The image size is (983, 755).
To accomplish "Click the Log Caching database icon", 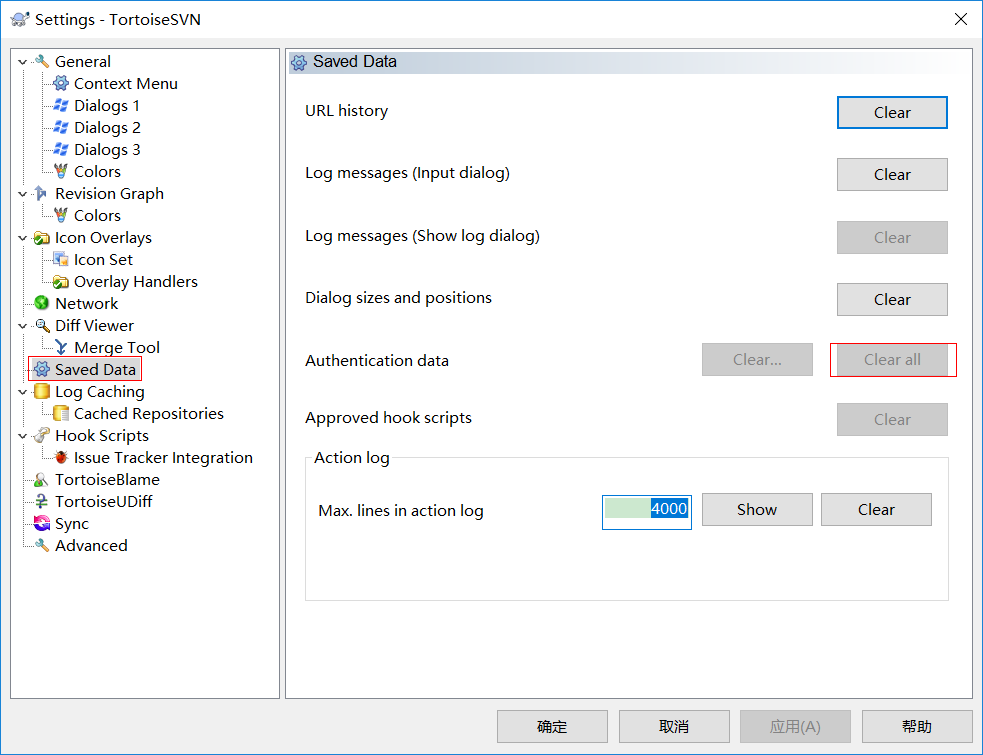I will tap(42, 391).
